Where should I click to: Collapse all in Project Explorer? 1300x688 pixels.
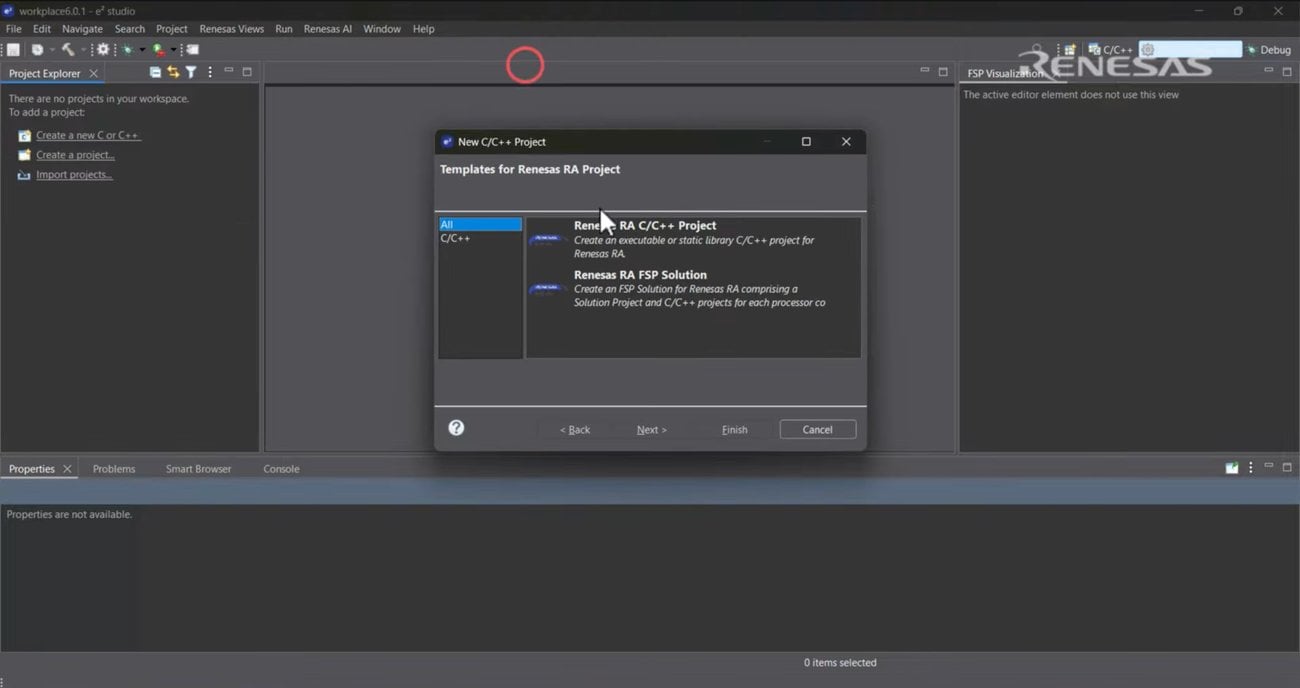[x=155, y=72]
